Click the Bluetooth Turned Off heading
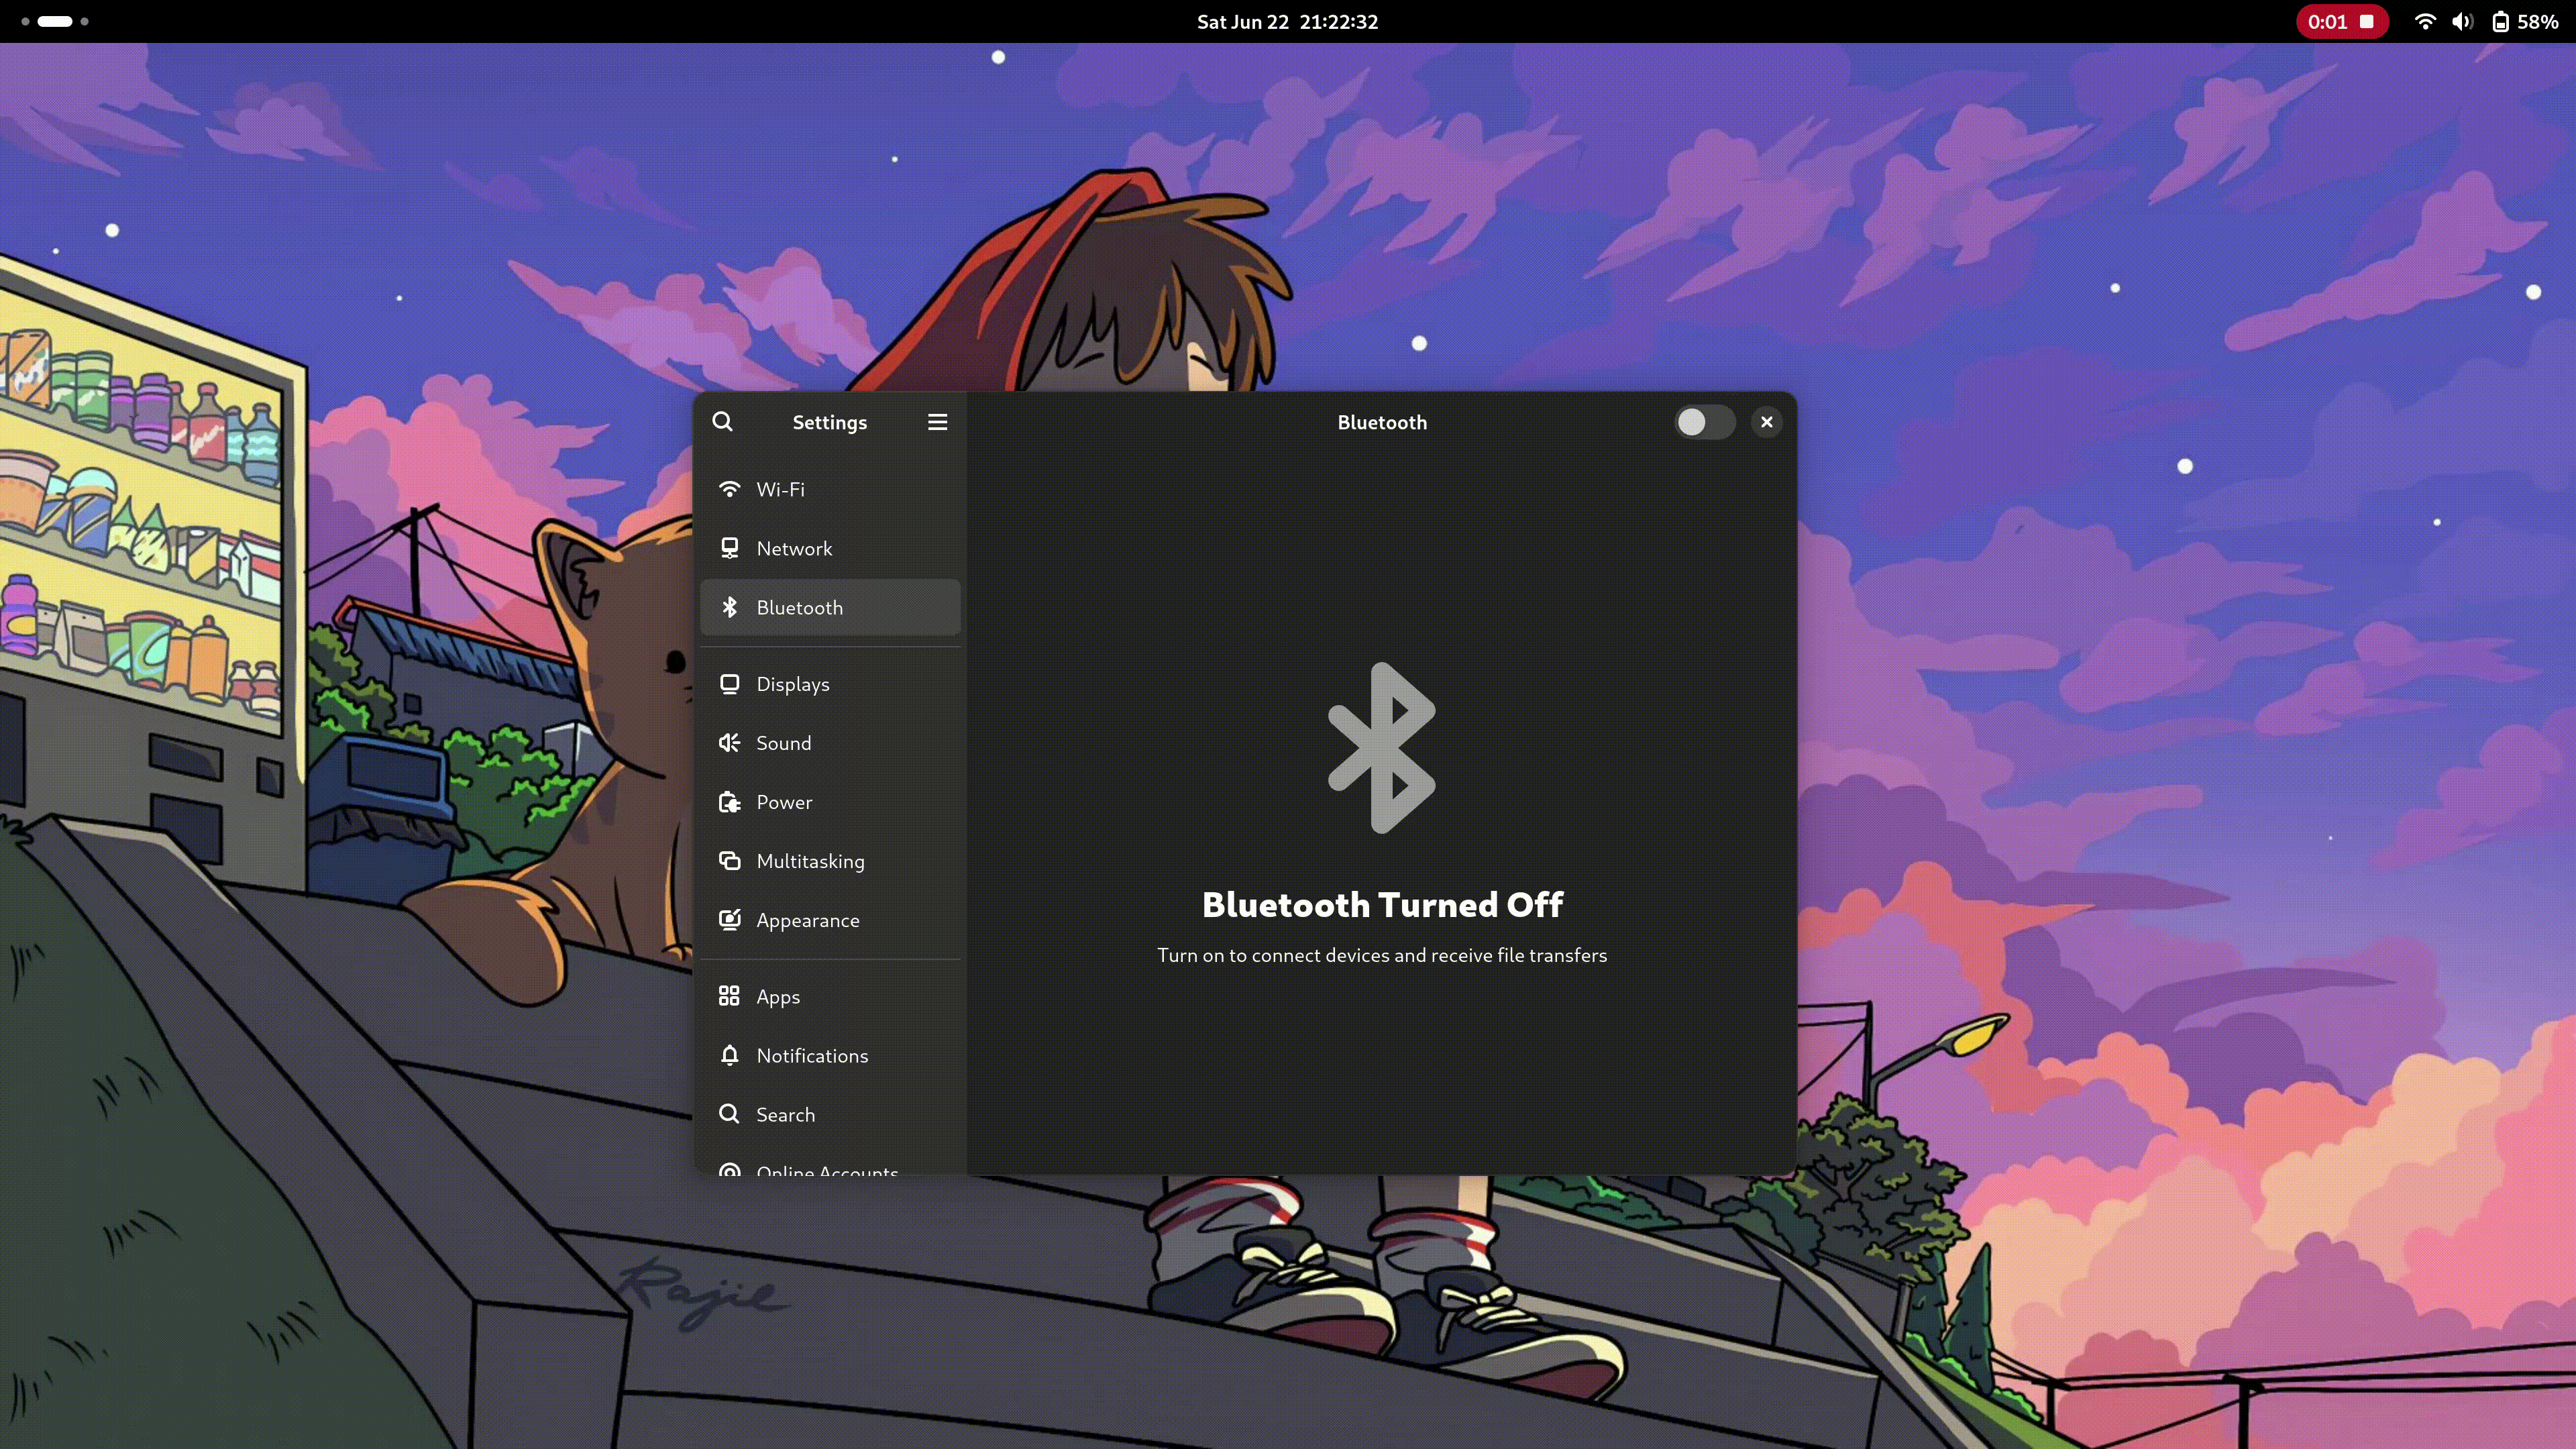2576x1449 pixels. click(1382, 904)
